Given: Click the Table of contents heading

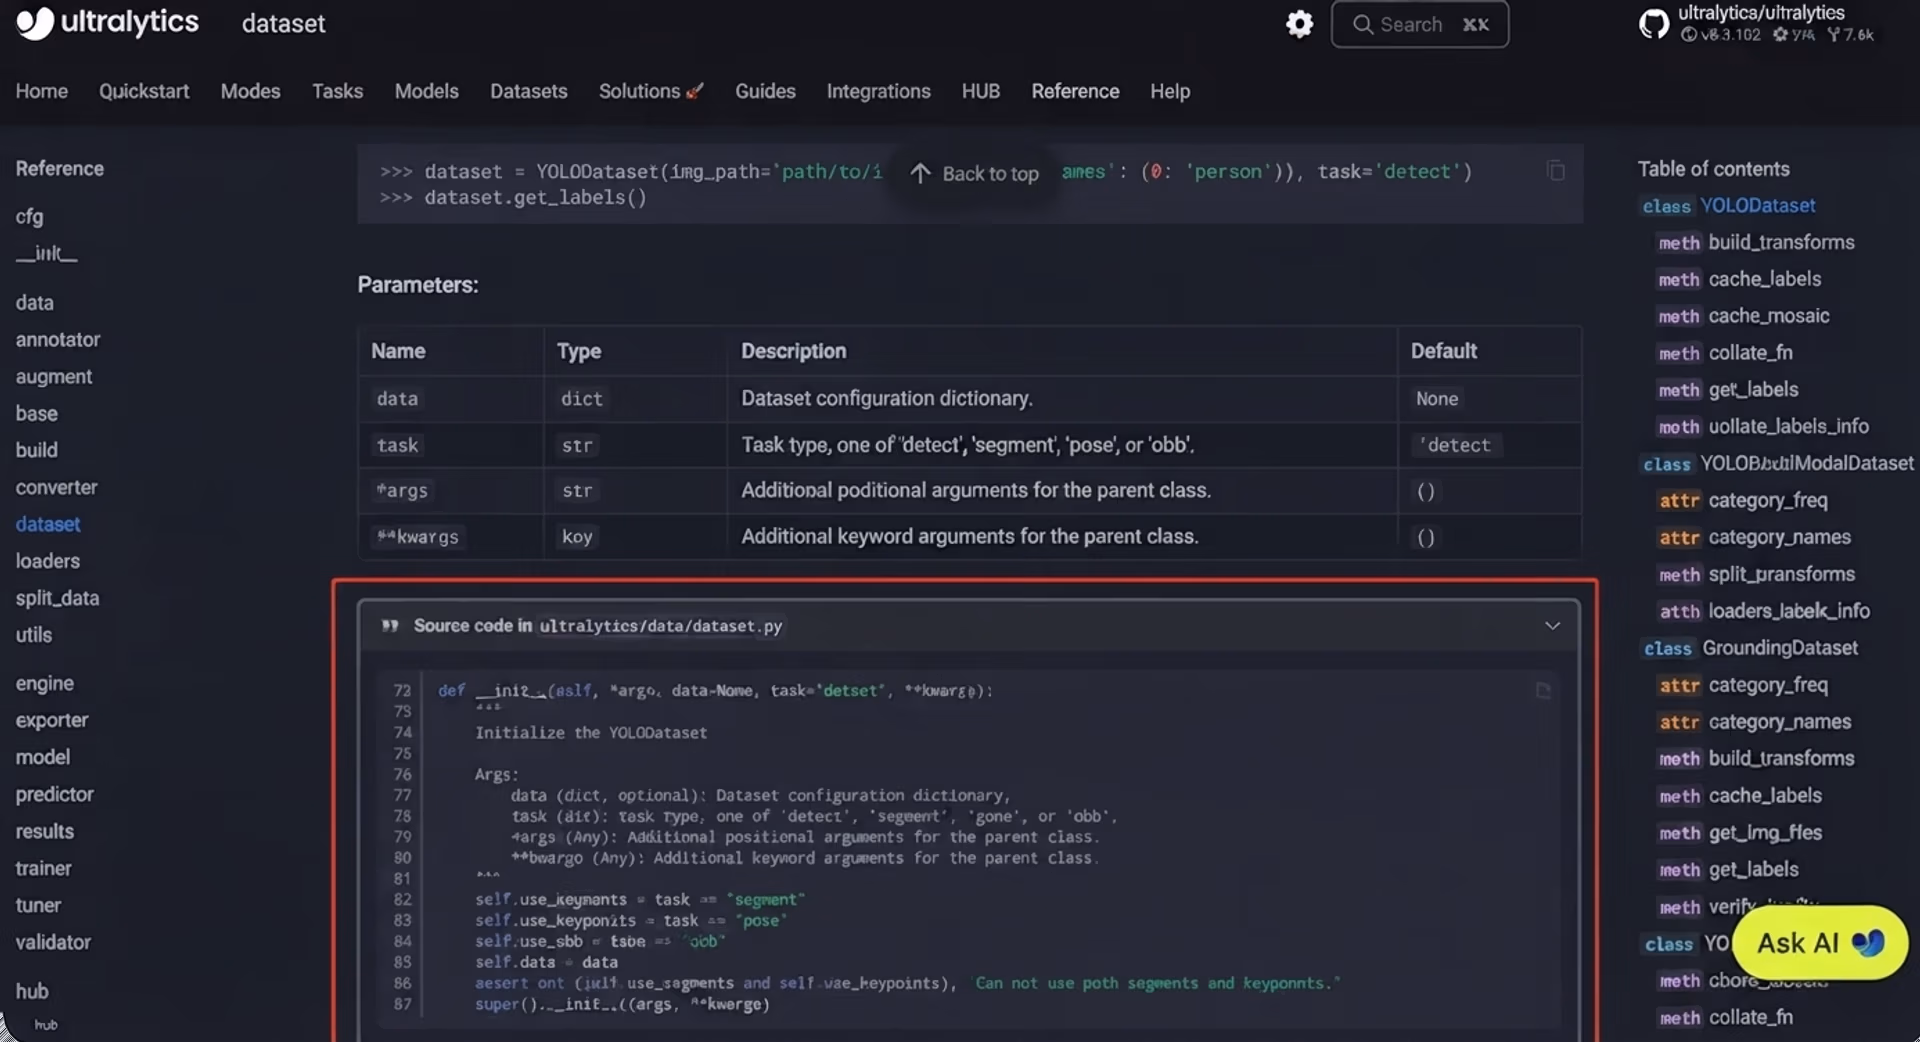Looking at the screenshot, I should (x=1713, y=169).
